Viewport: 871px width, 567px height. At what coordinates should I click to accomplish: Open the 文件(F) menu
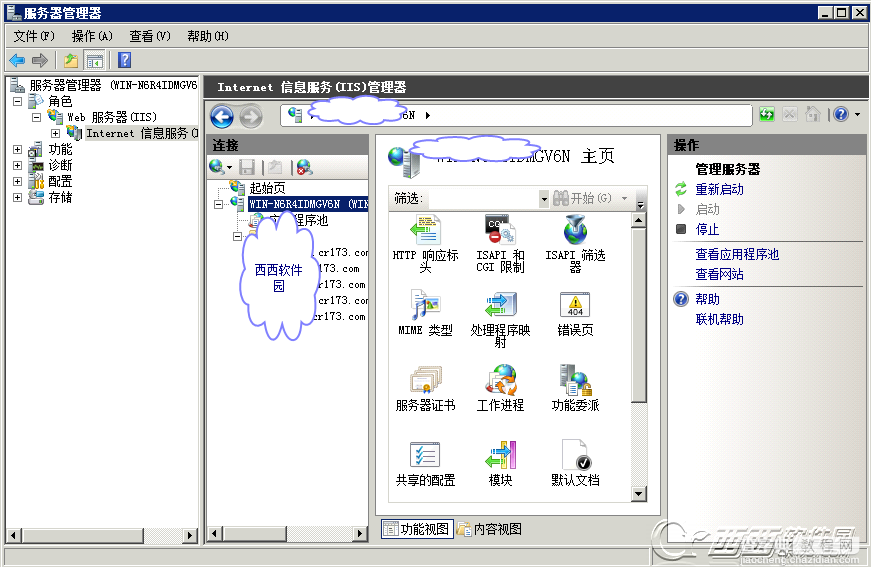click(34, 36)
